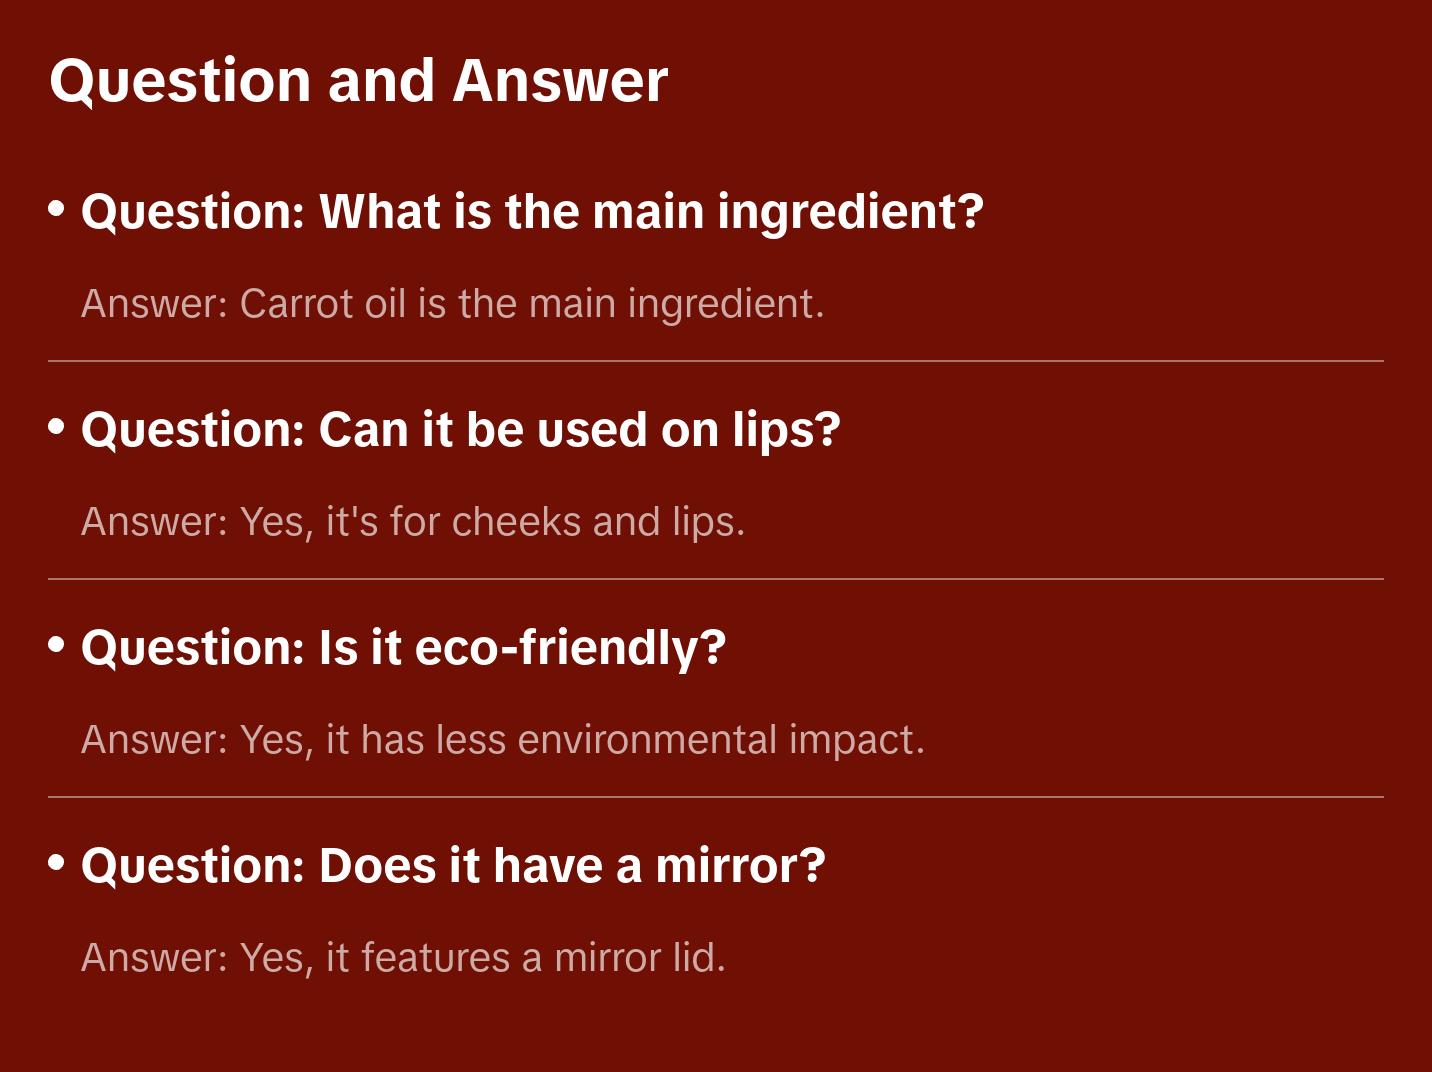The image size is (1432, 1072).
Task: Click the "Question and Answer" heading
Action: pyautogui.click(x=358, y=81)
